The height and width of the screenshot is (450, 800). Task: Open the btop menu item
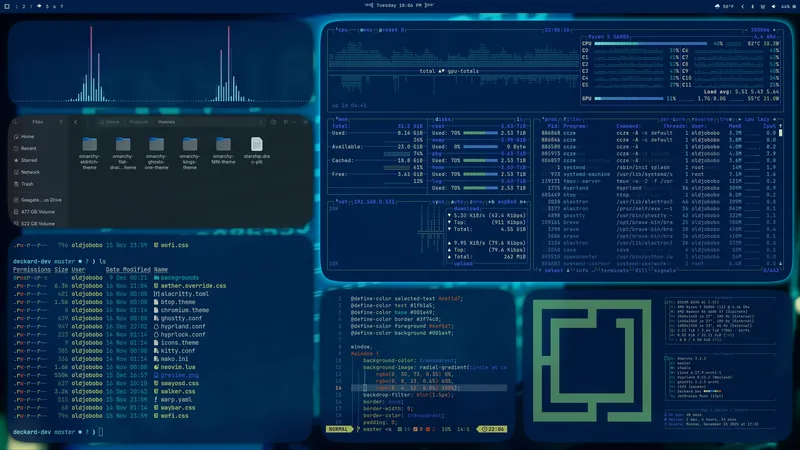(x=366, y=30)
